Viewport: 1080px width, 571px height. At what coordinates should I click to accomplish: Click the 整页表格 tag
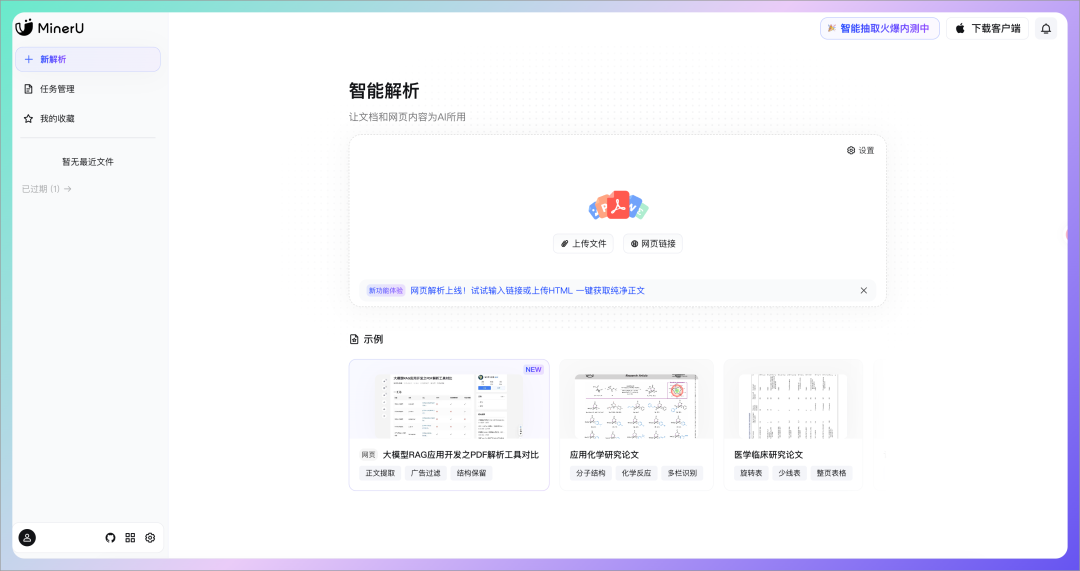[x=831, y=473]
